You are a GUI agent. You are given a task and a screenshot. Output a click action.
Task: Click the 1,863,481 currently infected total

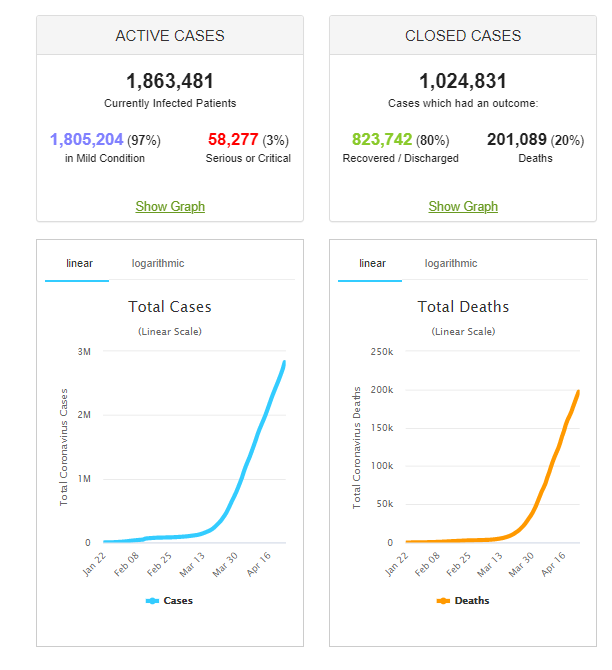pyautogui.click(x=170, y=81)
